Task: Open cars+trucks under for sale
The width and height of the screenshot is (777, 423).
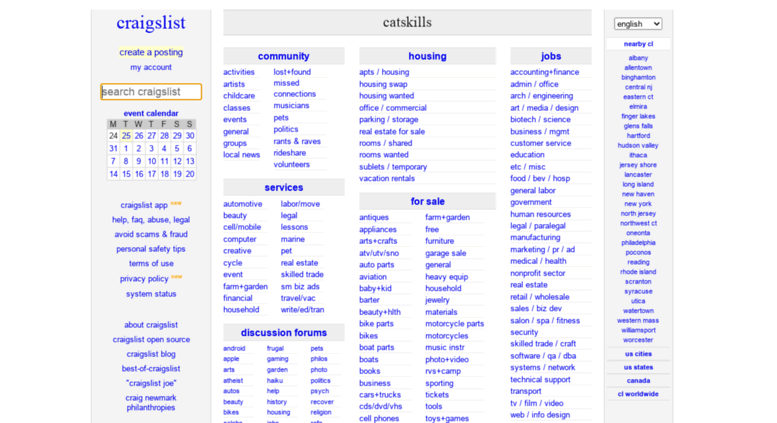Action: [x=380, y=395]
